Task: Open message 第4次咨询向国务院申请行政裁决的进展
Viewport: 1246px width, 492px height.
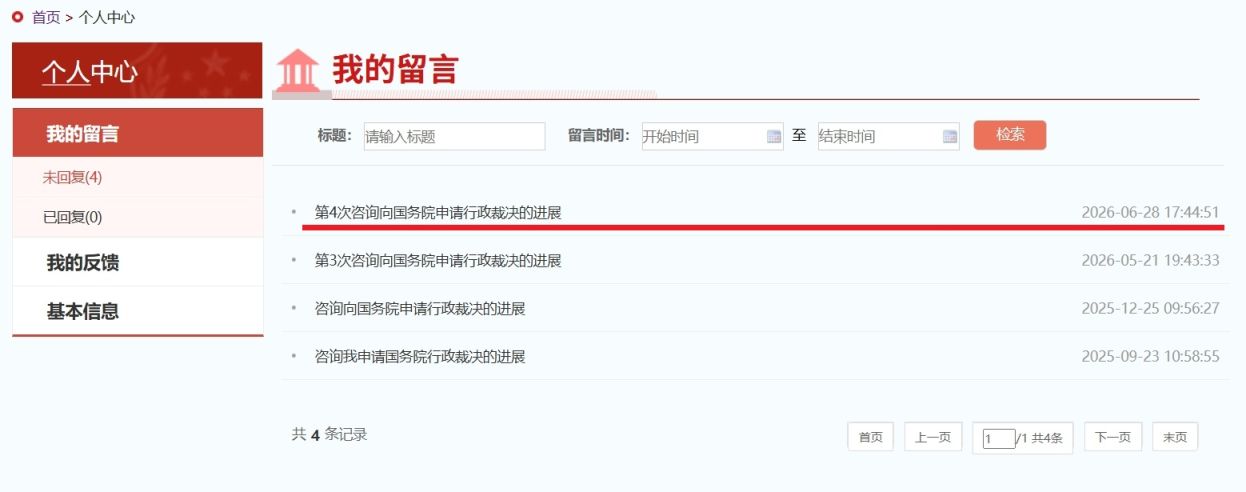Action: pyautogui.click(x=438, y=213)
